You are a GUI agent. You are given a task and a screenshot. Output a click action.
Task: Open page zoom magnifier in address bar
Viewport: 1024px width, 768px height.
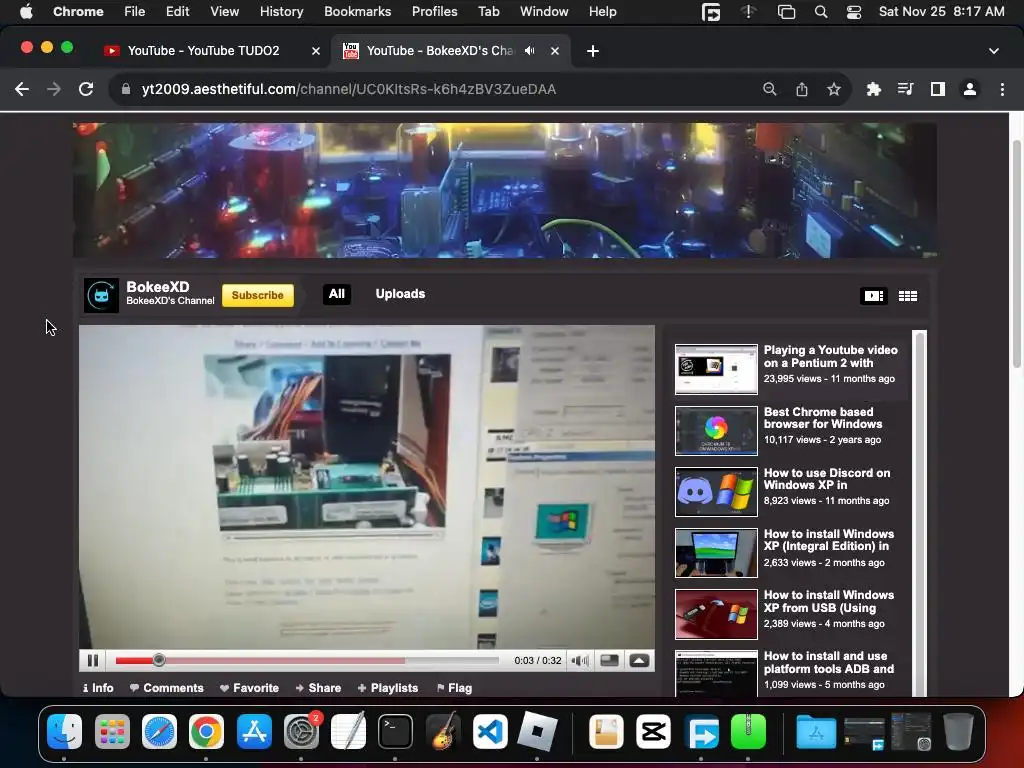(769, 89)
